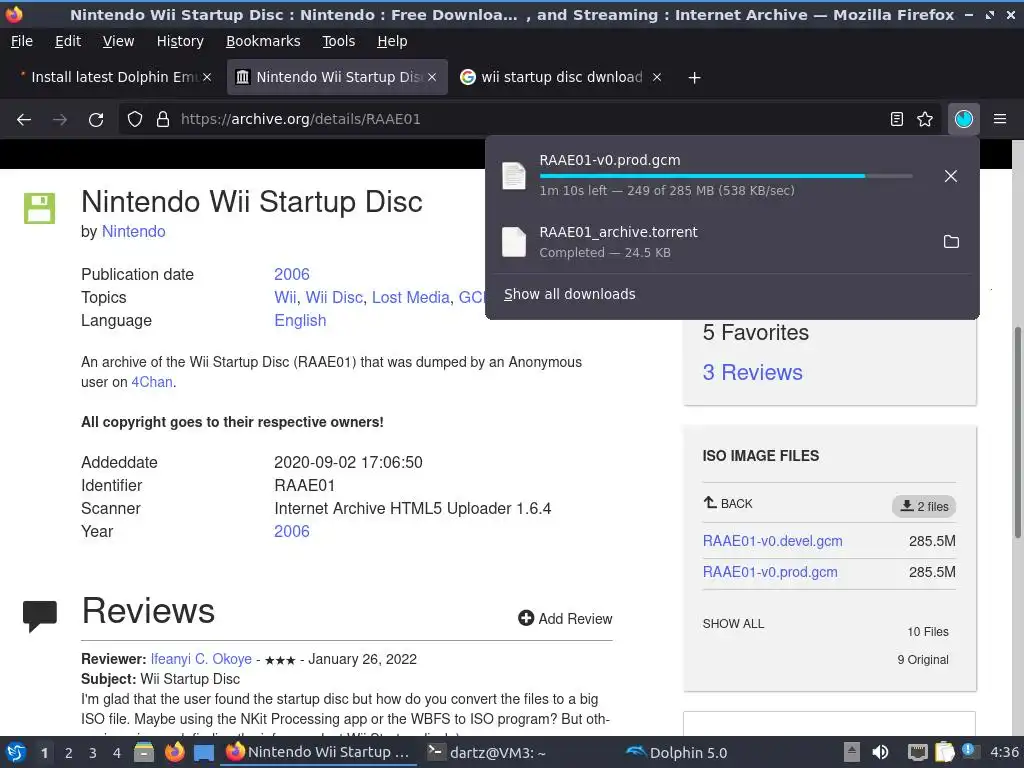
Task: Open the taskbar start menu icon
Action: coord(16,752)
